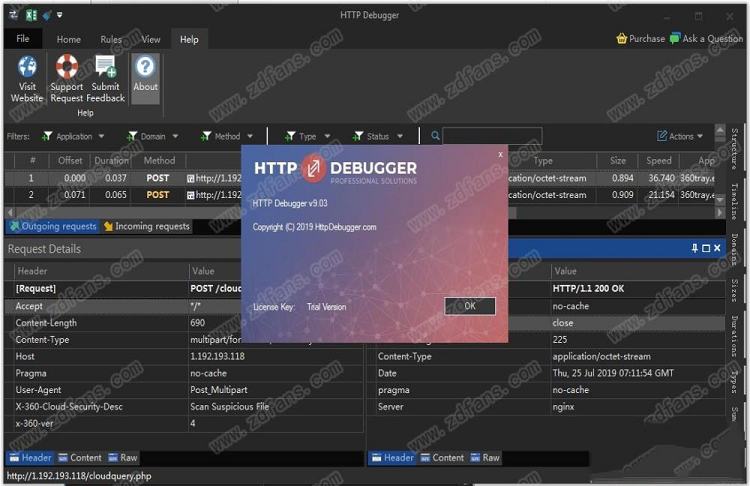Open the Sizes side tab
The width and height of the screenshot is (750, 486).
(x=734, y=291)
